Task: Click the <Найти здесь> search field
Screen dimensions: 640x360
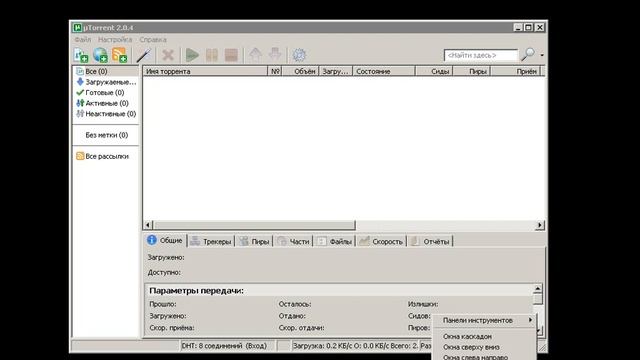Action: click(480, 55)
